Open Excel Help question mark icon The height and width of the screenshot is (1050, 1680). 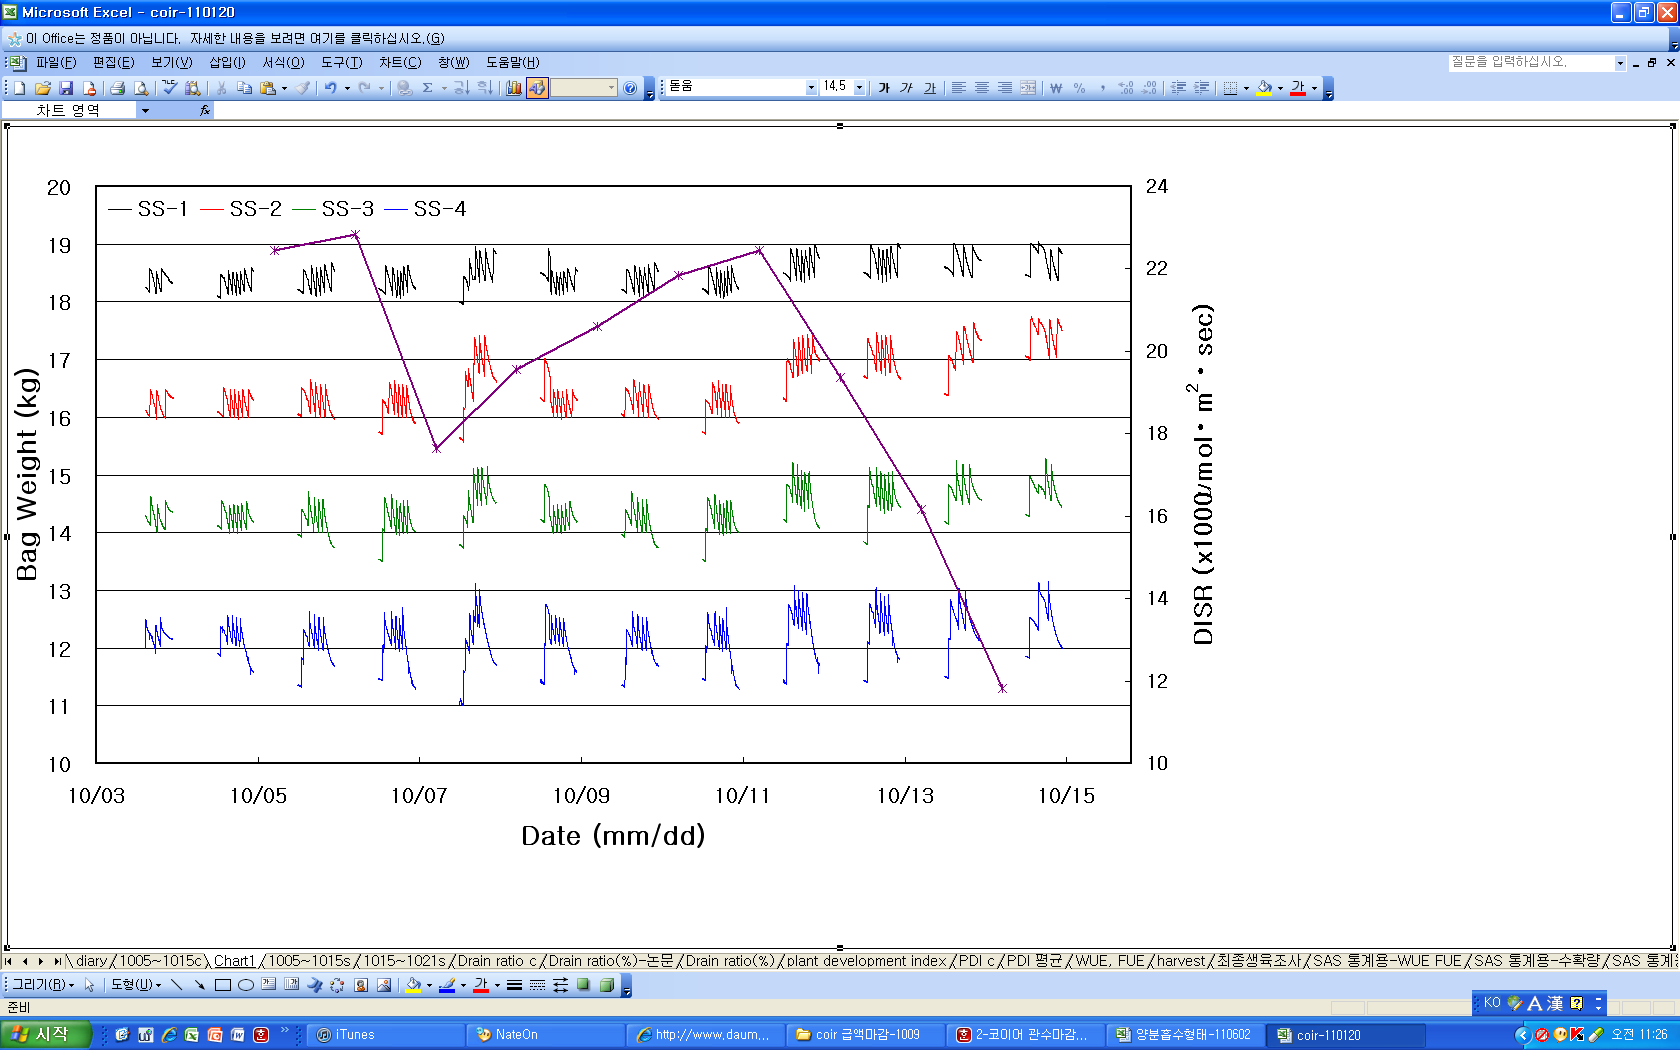630,88
